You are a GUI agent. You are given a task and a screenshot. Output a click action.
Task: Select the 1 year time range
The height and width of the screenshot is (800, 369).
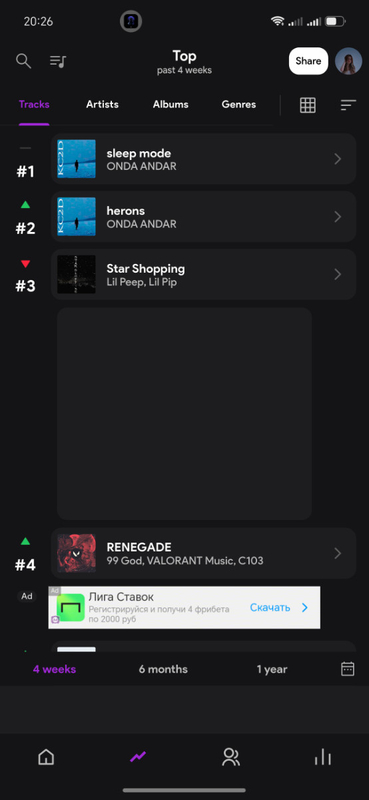coord(272,669)
